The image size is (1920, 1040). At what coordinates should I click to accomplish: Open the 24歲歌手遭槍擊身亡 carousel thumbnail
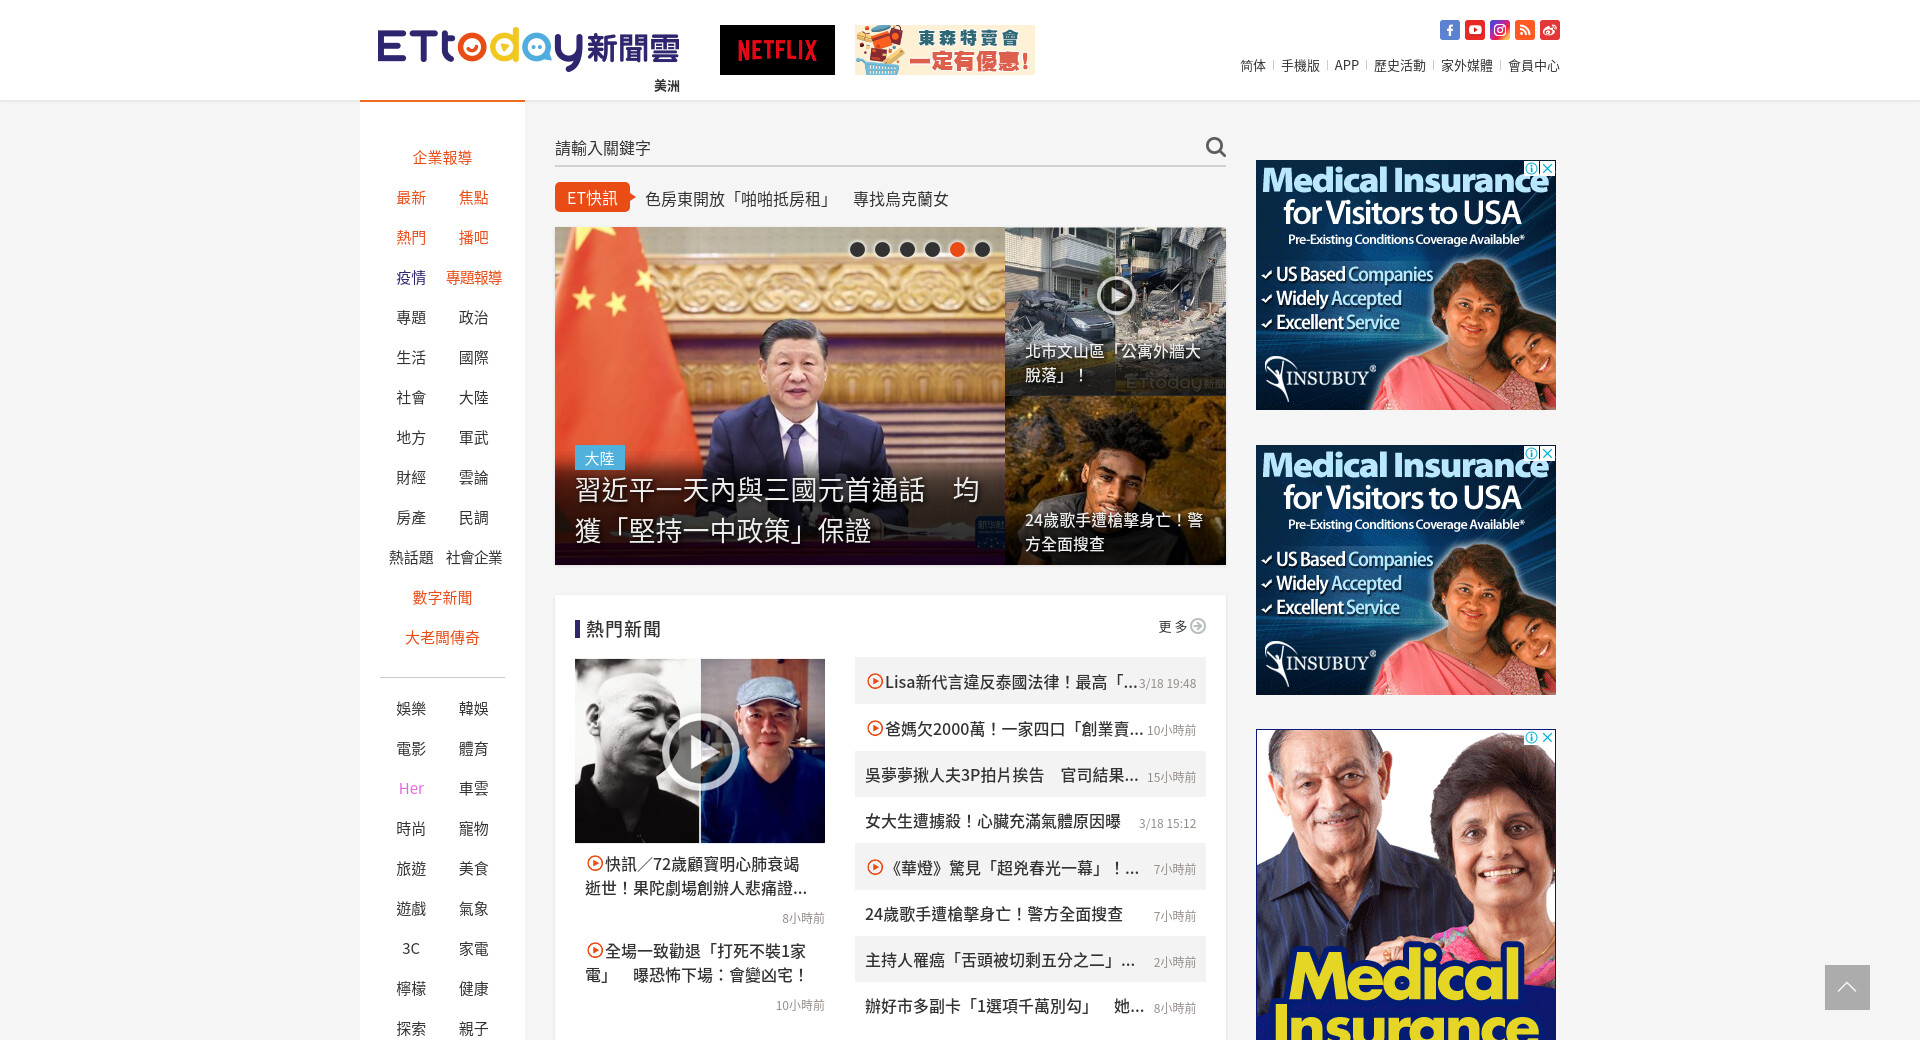pos(1115,480)
